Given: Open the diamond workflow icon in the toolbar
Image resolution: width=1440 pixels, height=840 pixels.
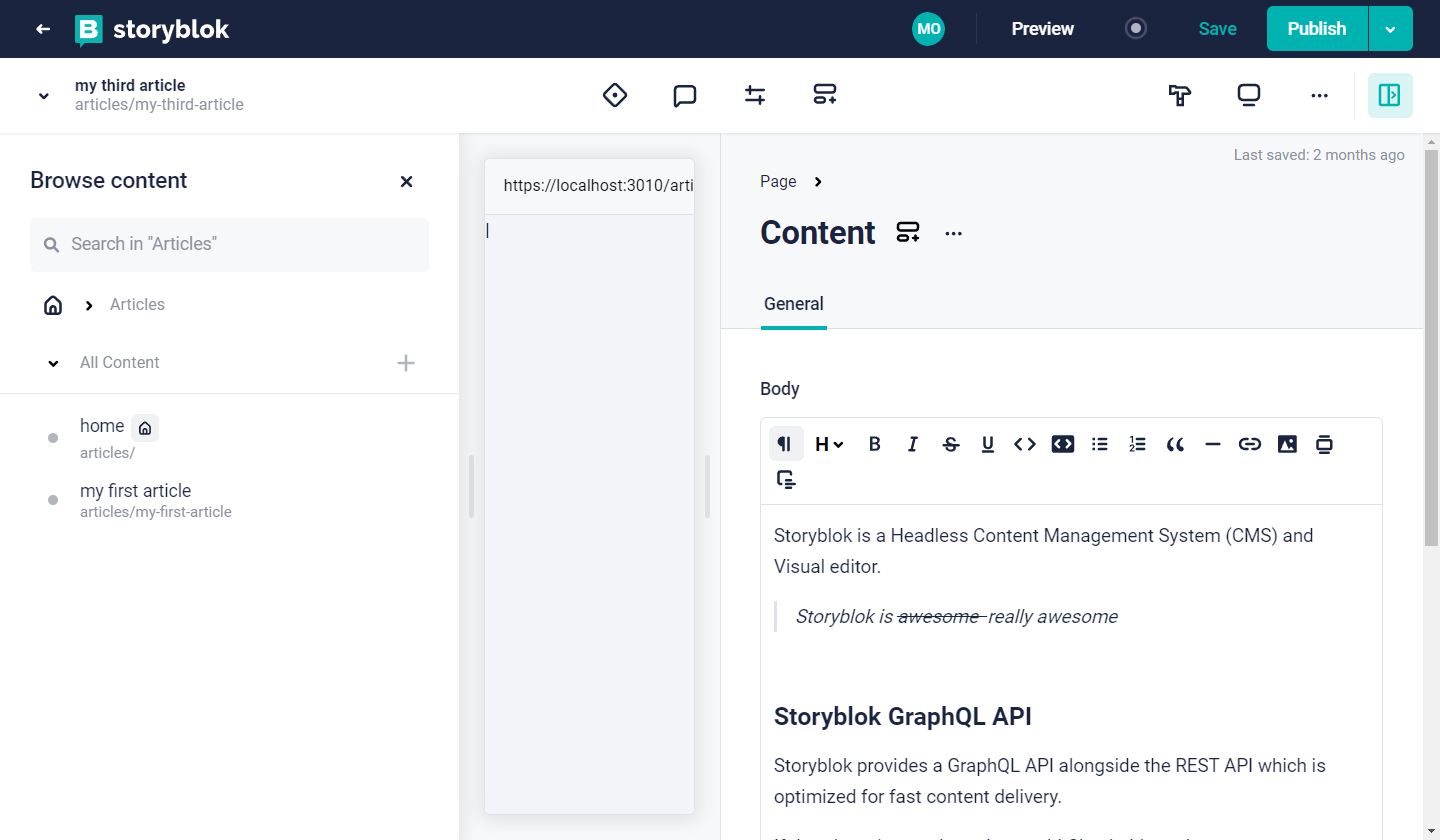Looking at the screenshot, I should click(x=615, y=95).
